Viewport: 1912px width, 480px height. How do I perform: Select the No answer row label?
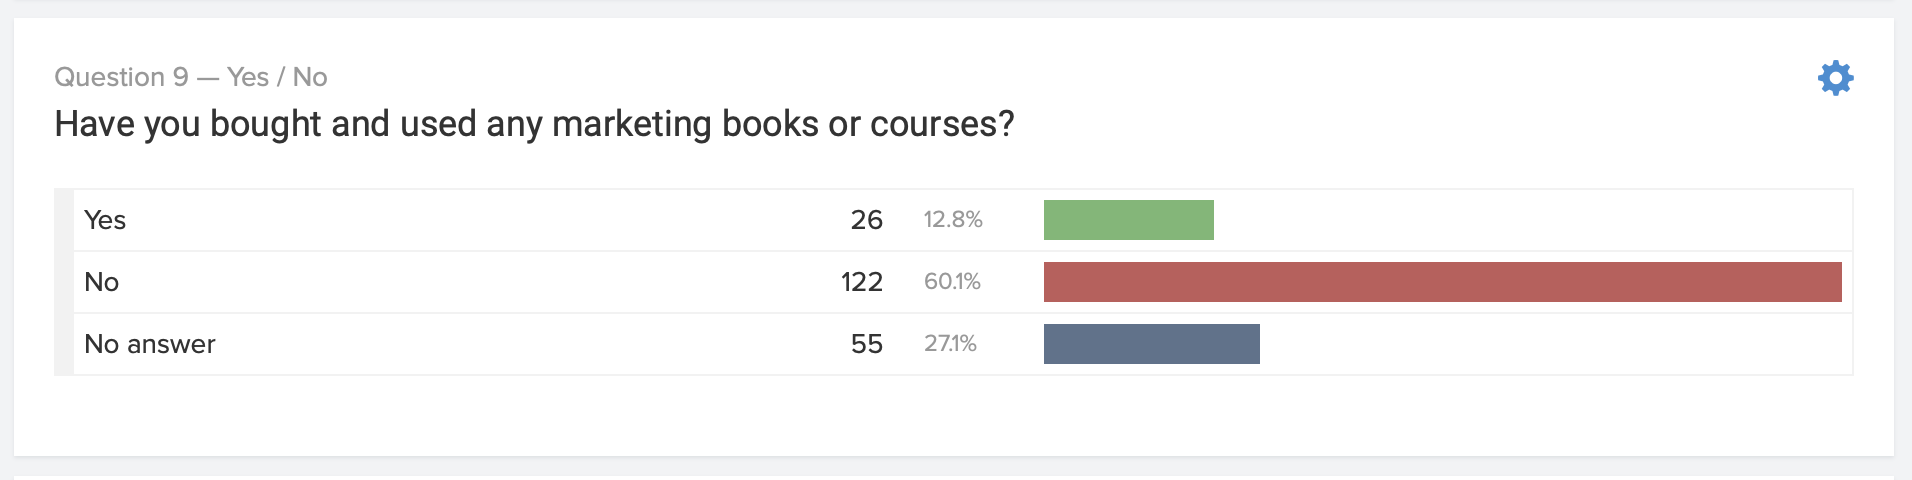[x=102, y=282]
